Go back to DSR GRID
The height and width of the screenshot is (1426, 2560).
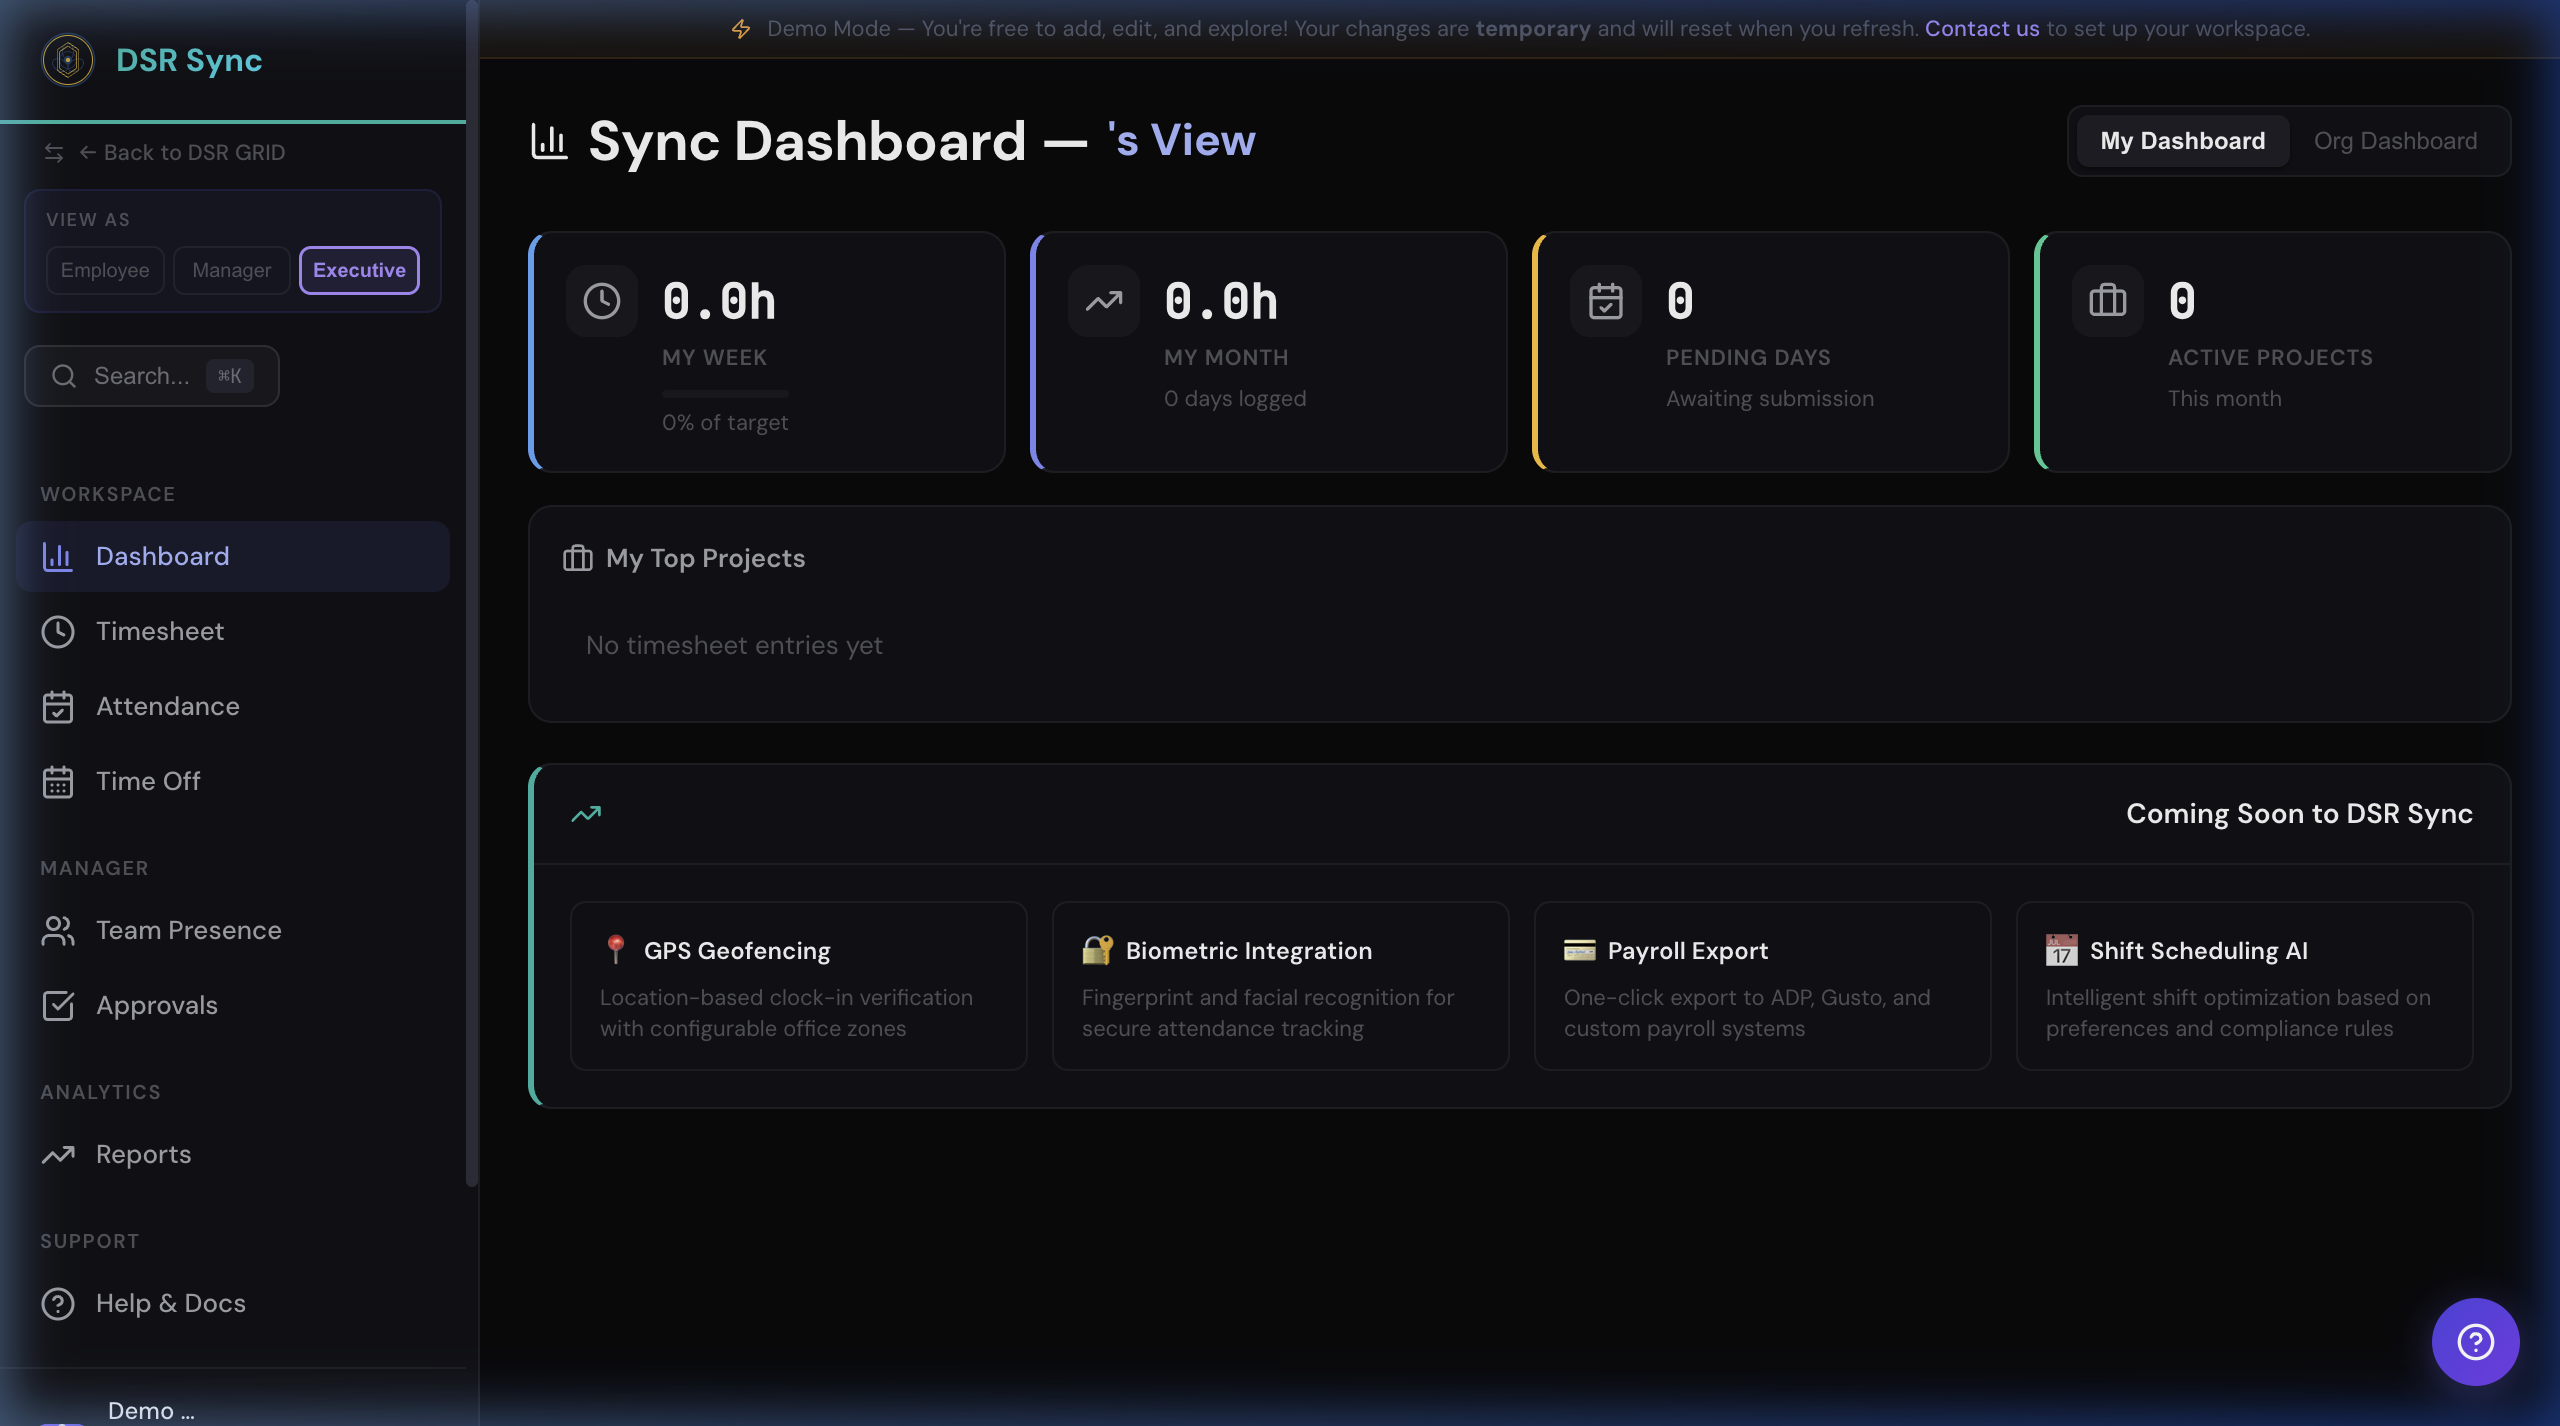click(x=184, y=152)
